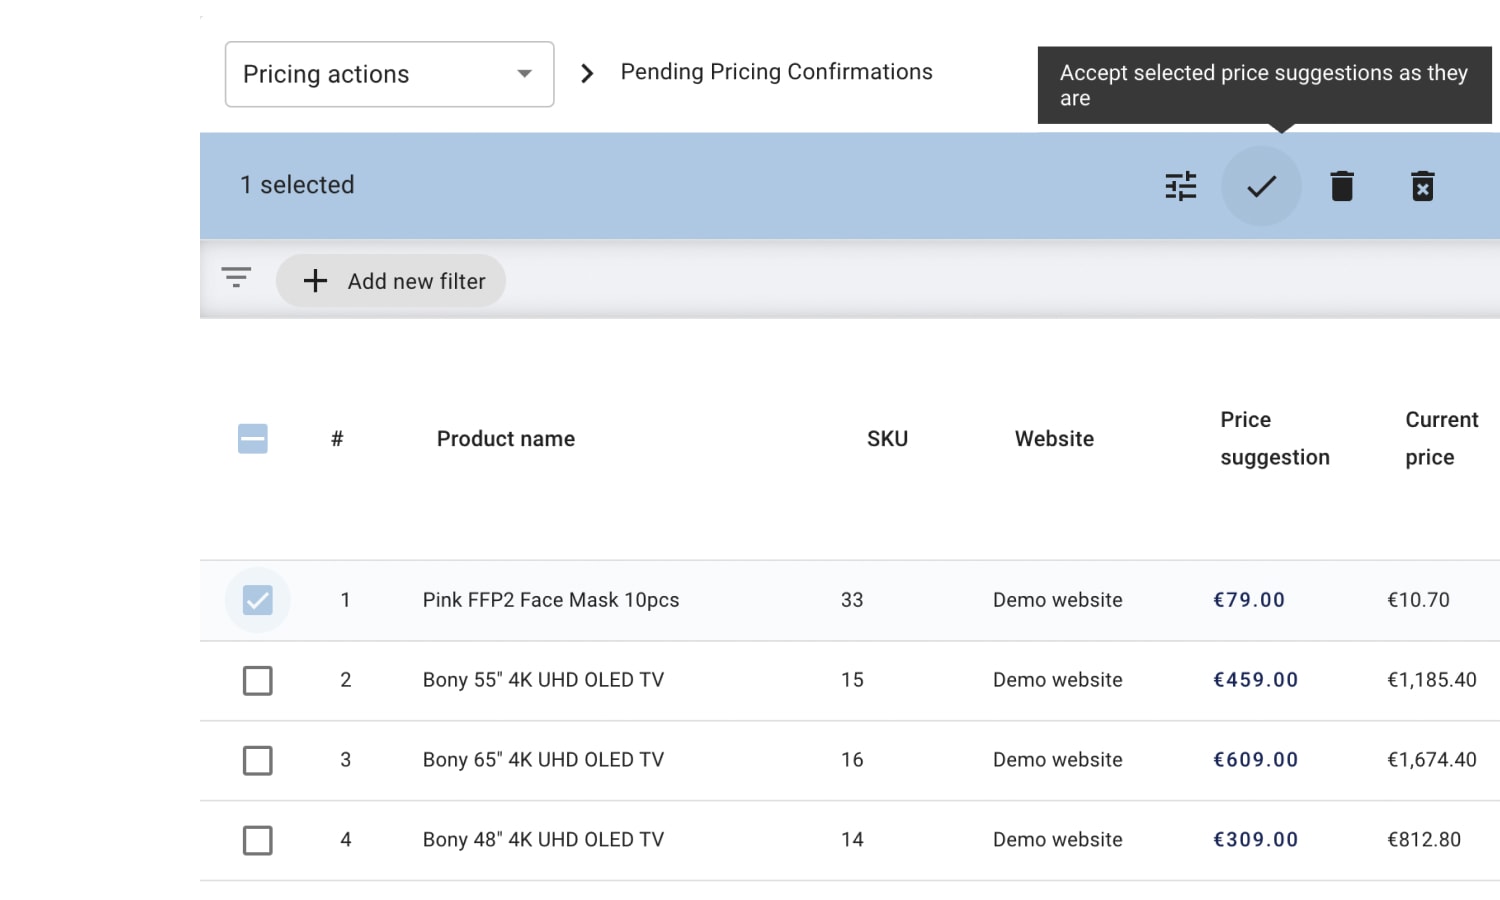
Task: Click current price €10.70
Action: tap(1418, 600)
